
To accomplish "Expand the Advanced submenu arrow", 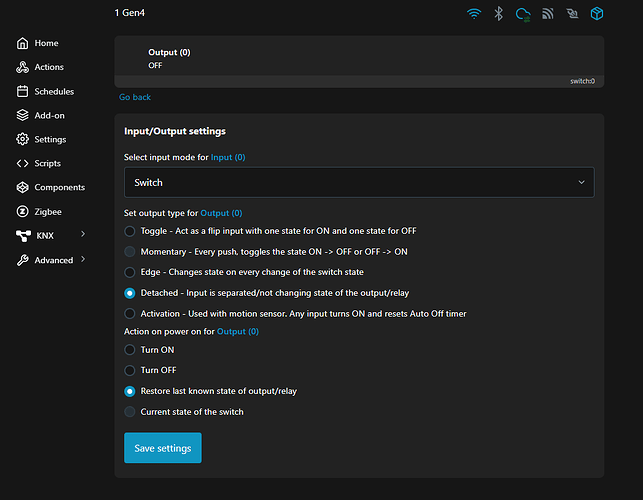I will pyautogui.click(x=83, y=259).
